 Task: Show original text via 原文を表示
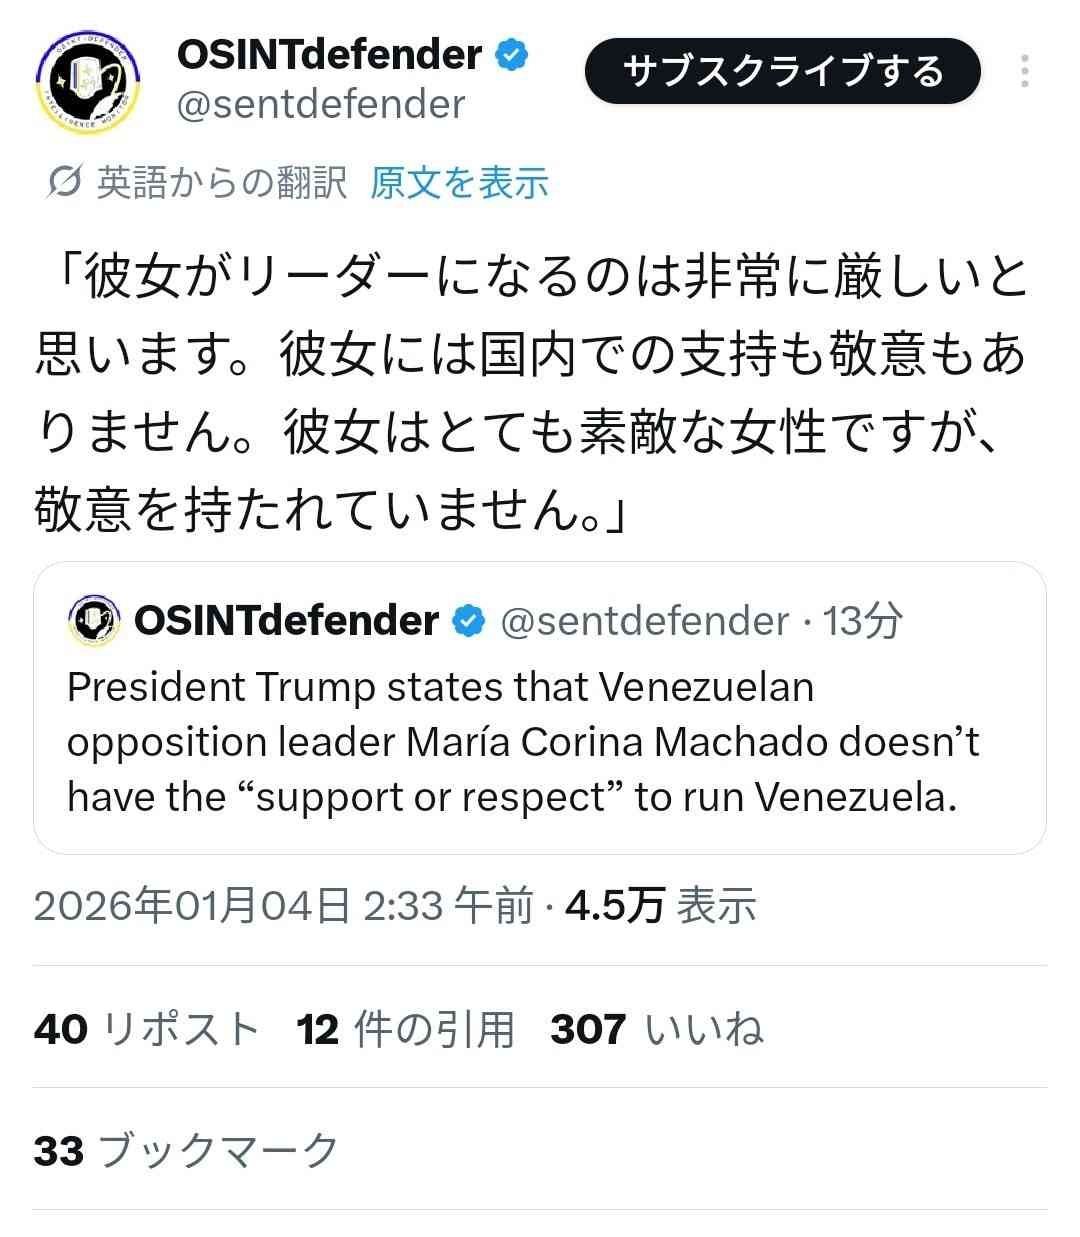click(x=459, y=183)
